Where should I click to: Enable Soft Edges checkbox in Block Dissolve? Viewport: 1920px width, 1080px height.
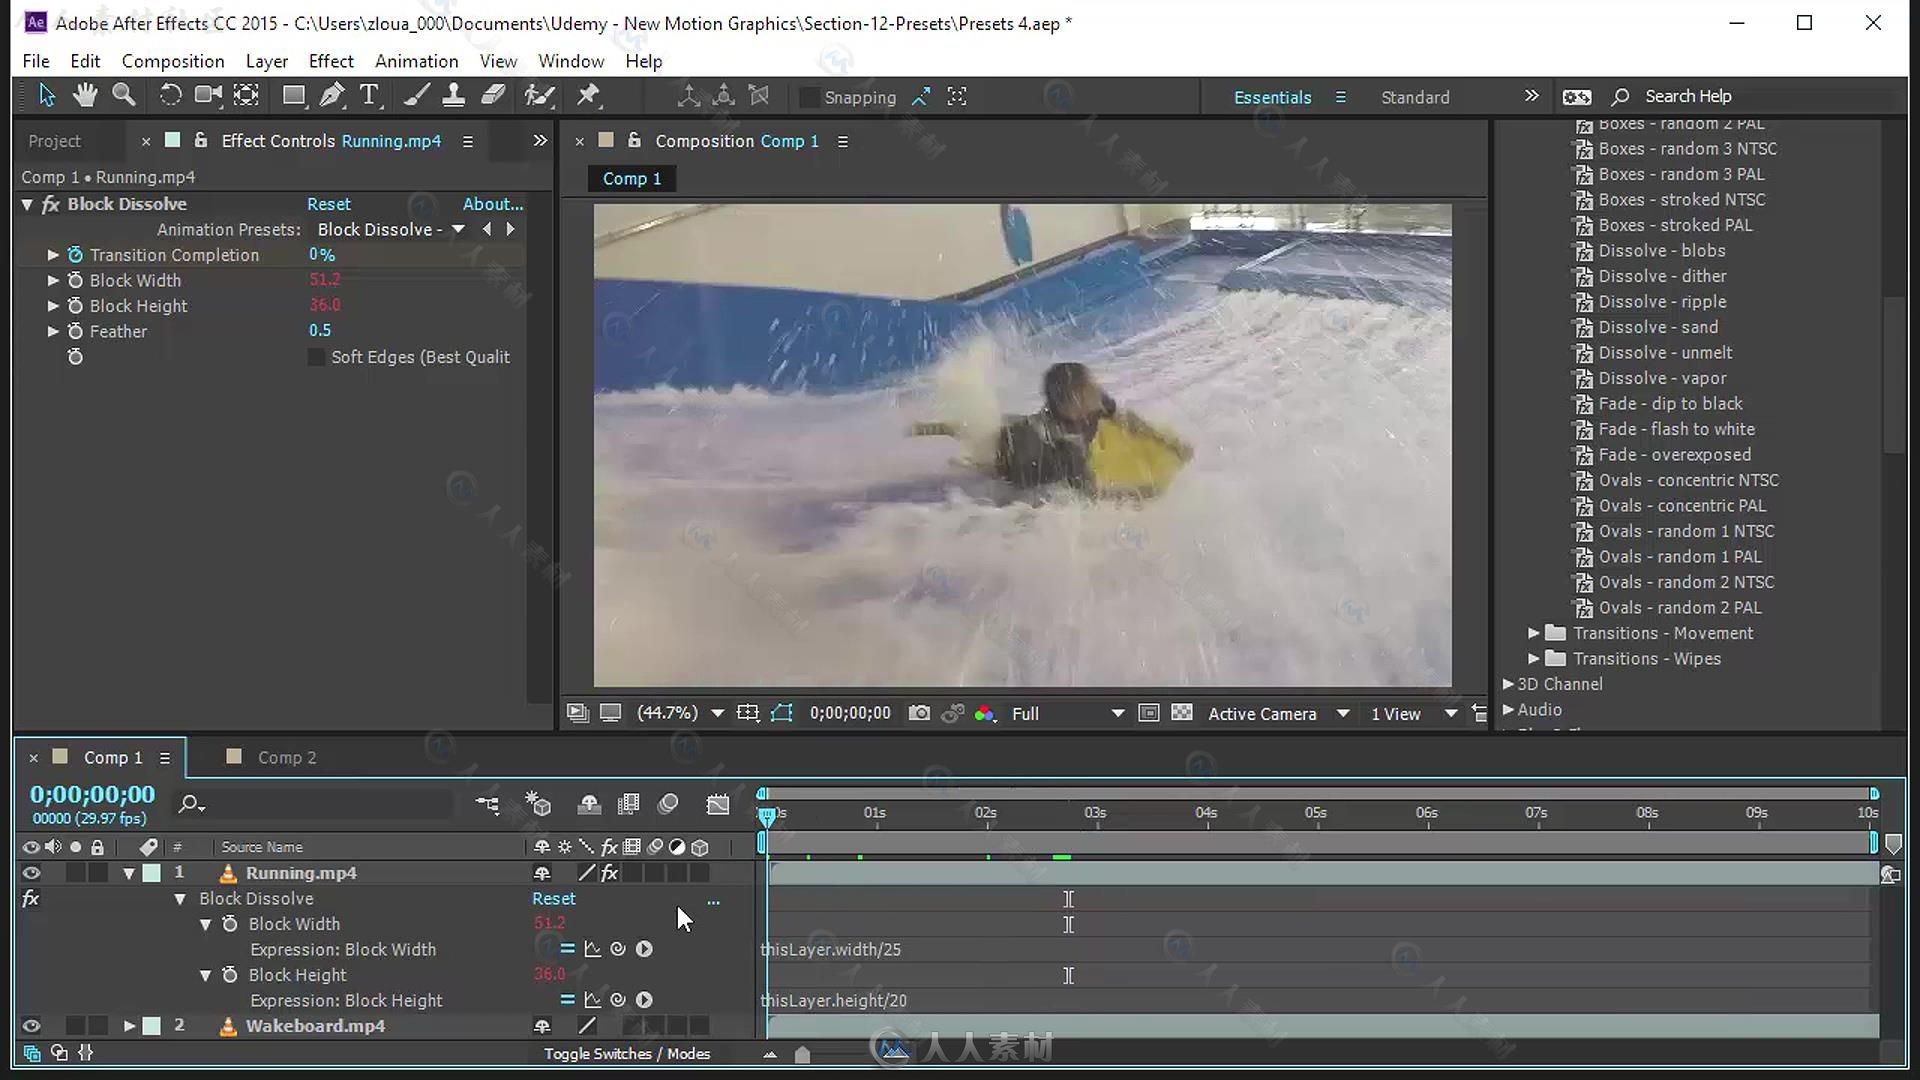315,357
